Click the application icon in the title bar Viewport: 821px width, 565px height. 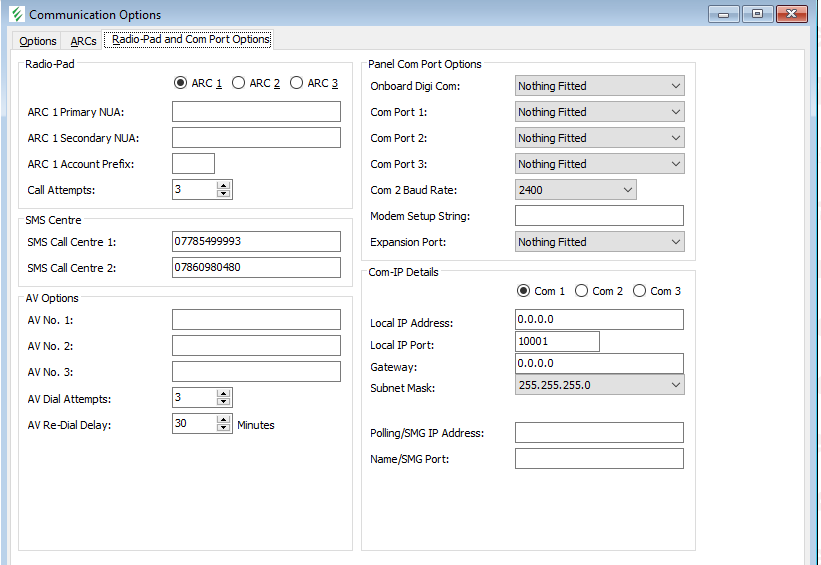[15, 15]
